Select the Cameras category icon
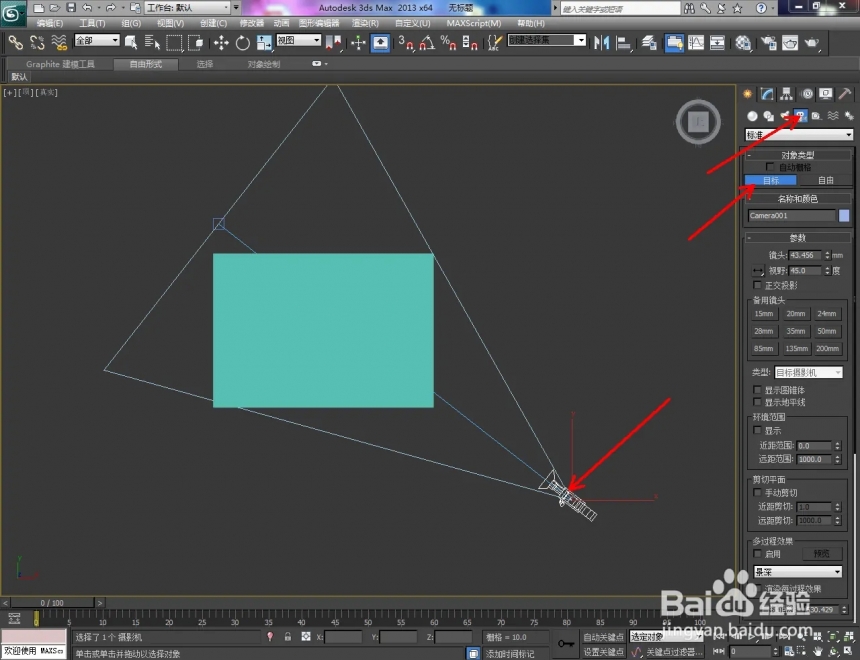This screenshot has height=660, width=860. (x=801, y=115)
